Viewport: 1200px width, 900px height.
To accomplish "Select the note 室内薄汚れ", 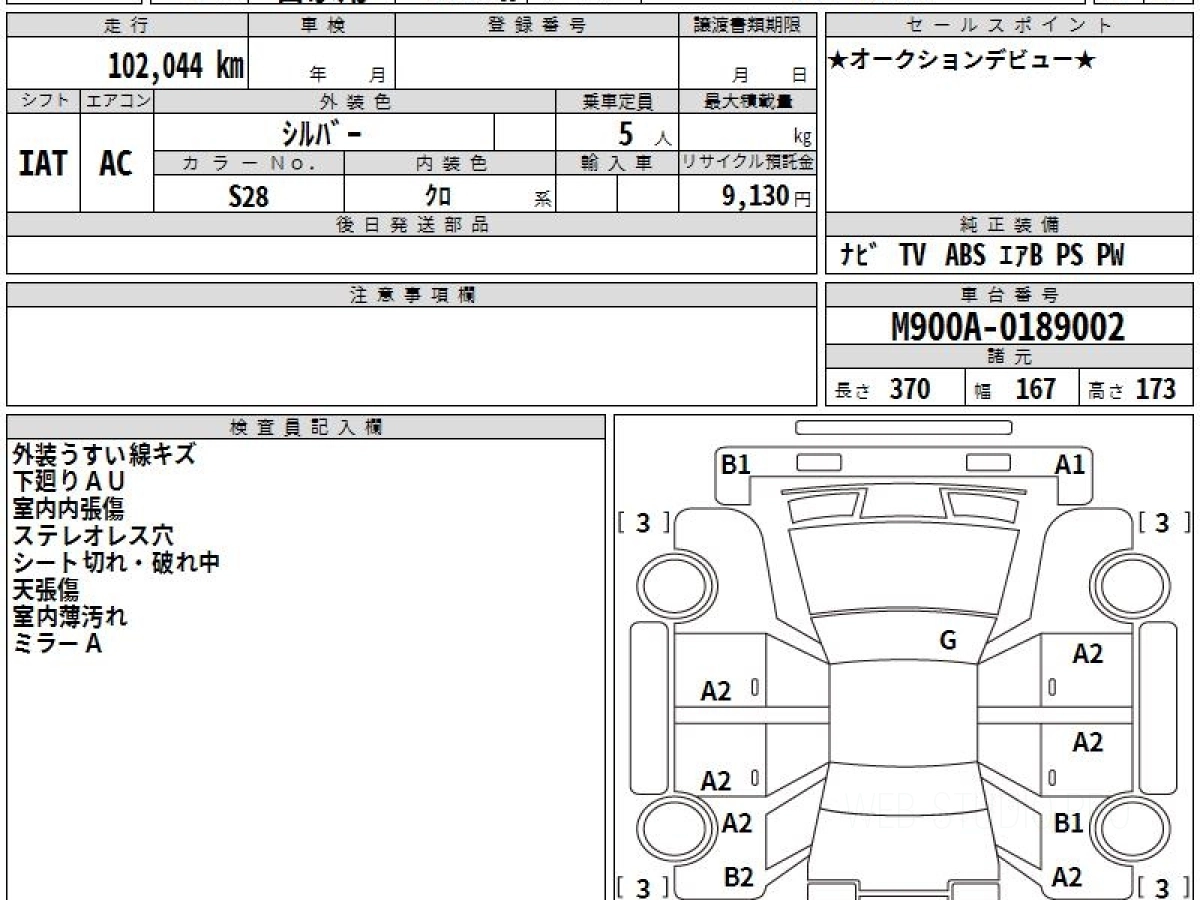I will tap(70, 616).
